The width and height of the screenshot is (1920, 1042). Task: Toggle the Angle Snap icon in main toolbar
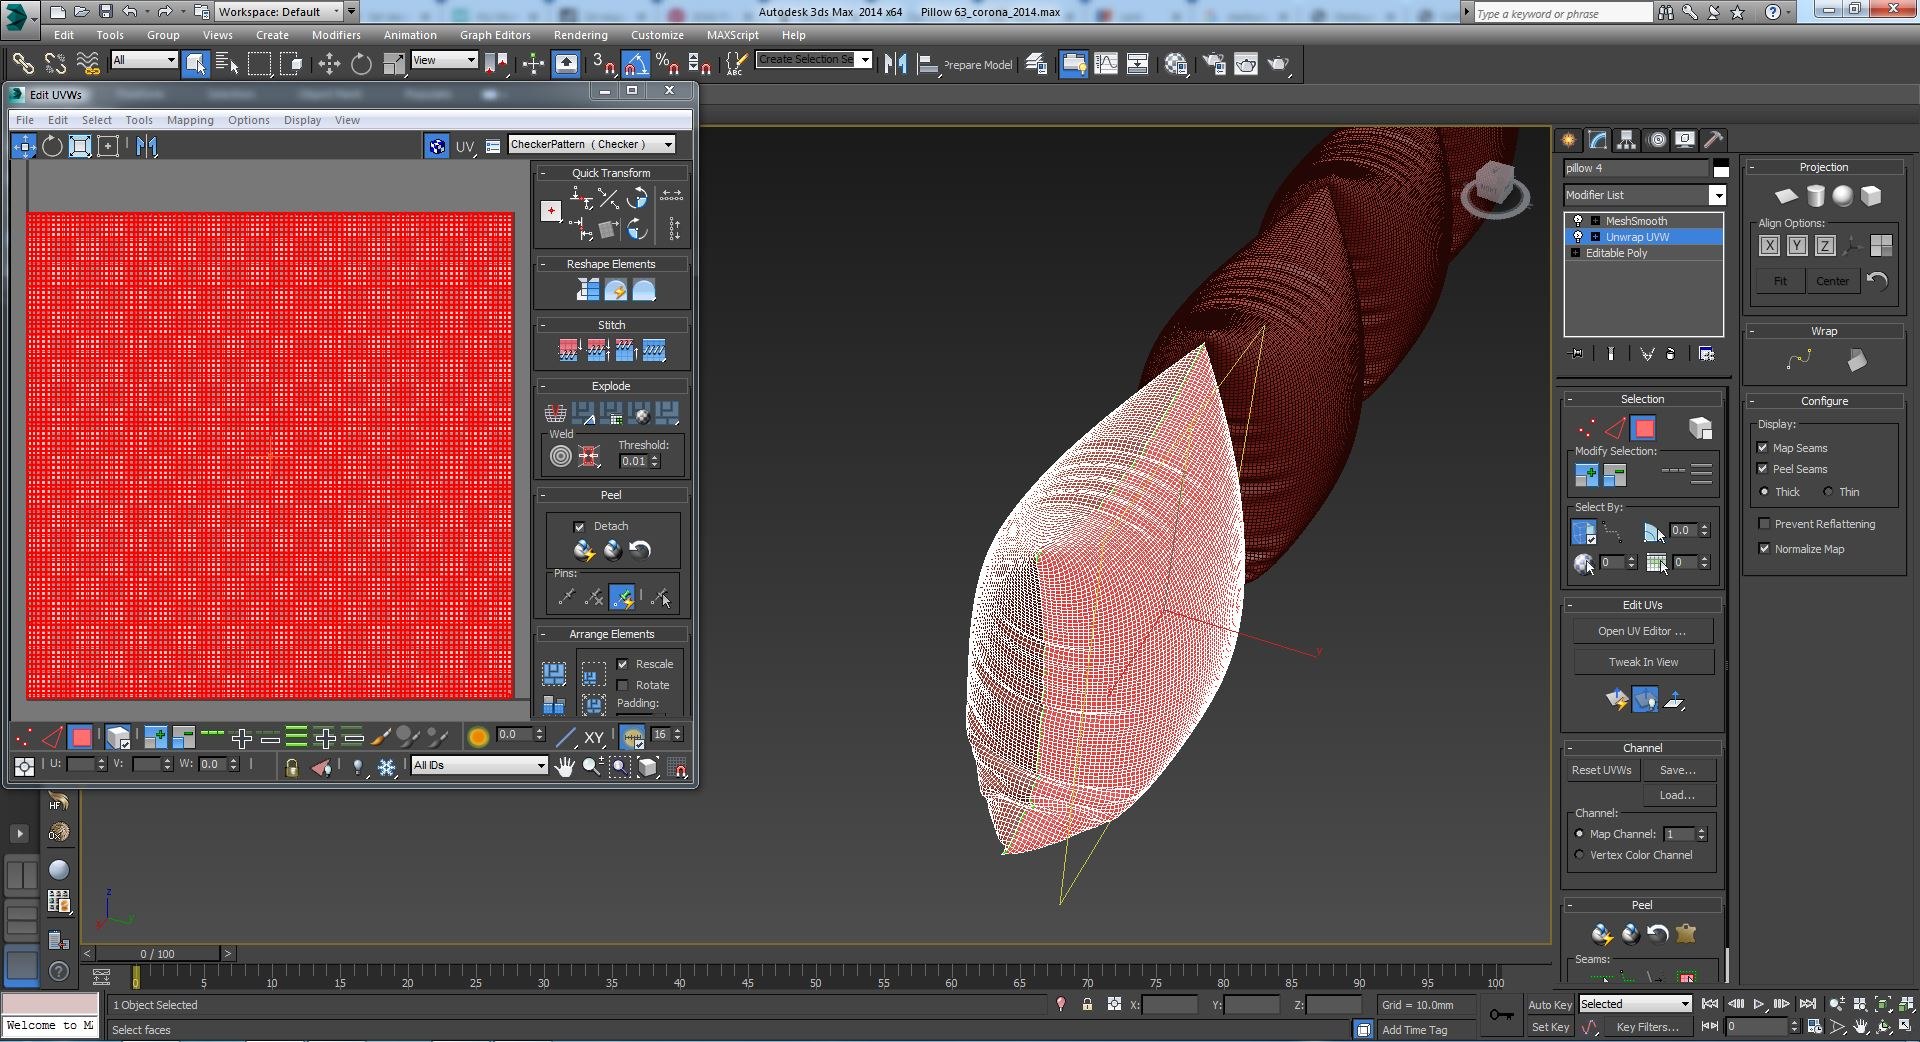pos(636,64)
